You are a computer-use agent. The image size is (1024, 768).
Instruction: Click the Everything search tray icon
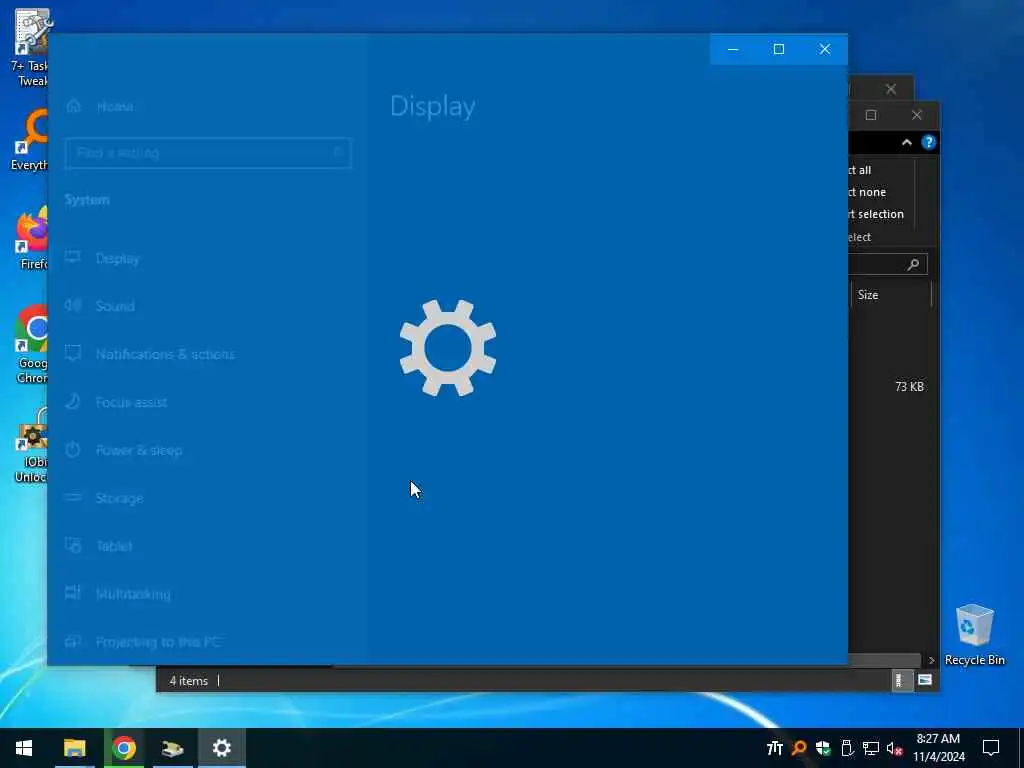click(x=799, y=748)
